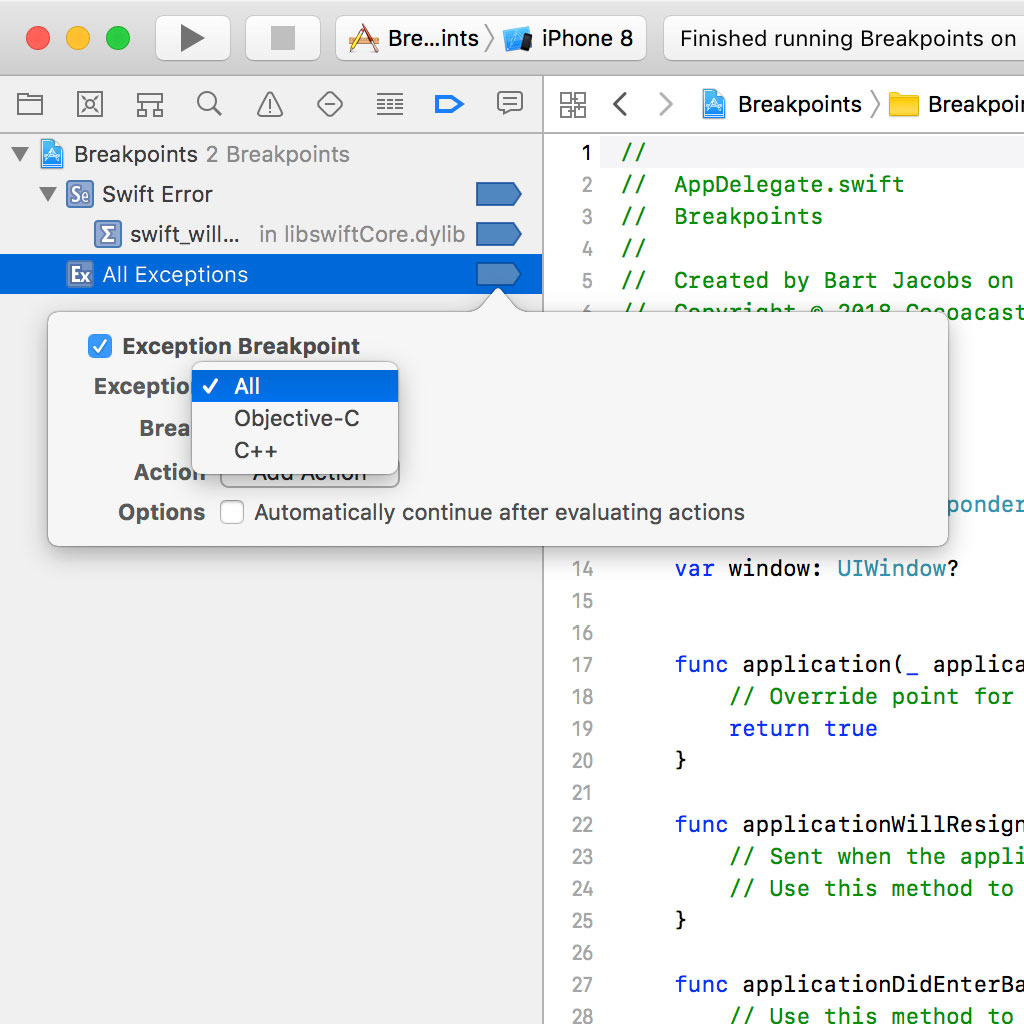Open the Debug navigator
Viewport: 1024px width, 1024px height.
(389, 104)
